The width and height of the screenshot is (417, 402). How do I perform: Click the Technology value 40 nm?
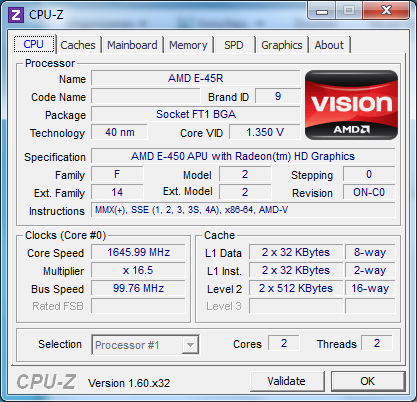point(119,132)
